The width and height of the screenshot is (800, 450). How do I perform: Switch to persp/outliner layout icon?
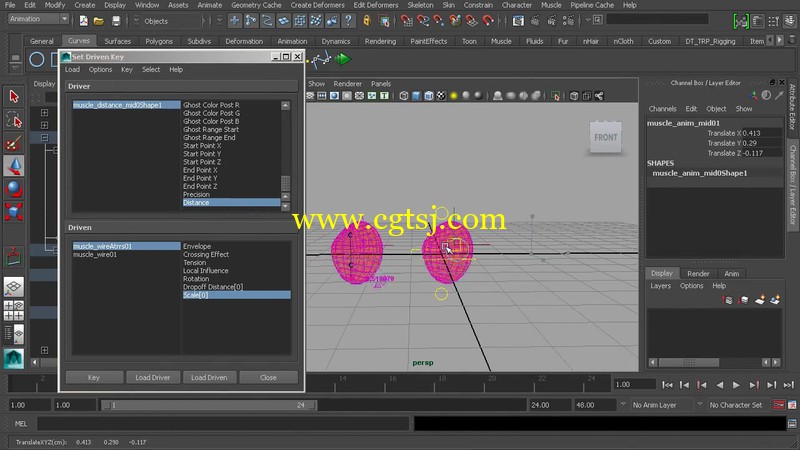click(14, 334)
